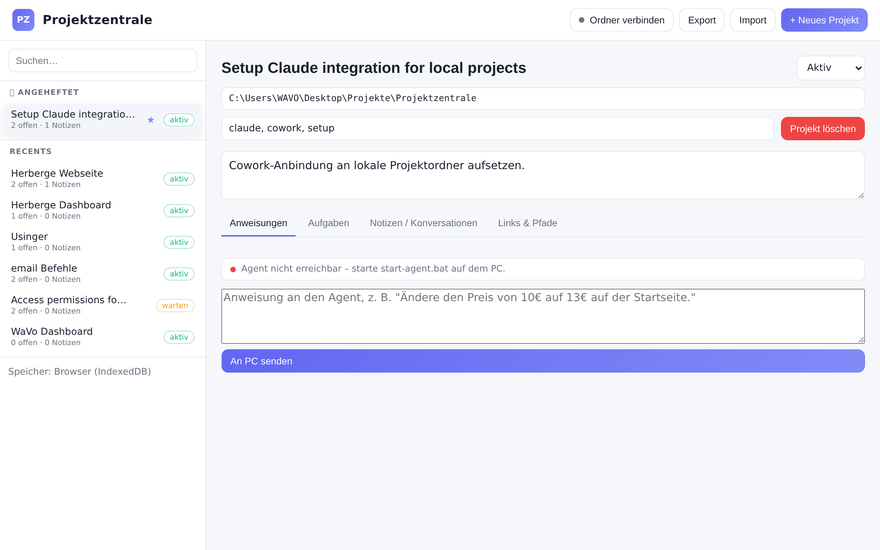
Task: Switch to the Aufgaben tab
Action: point(328,223)
